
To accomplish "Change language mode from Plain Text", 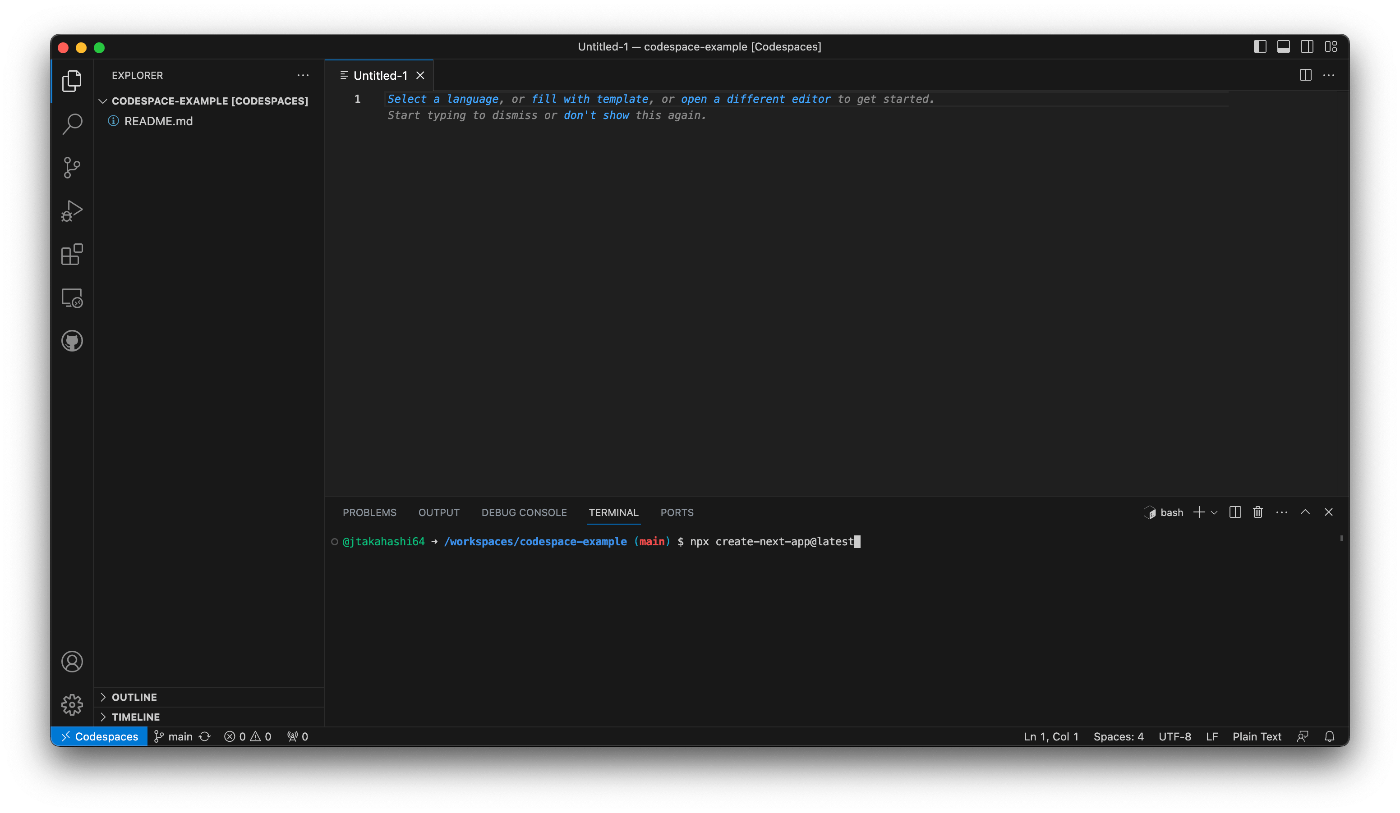I will click(x=1257, y=736).
